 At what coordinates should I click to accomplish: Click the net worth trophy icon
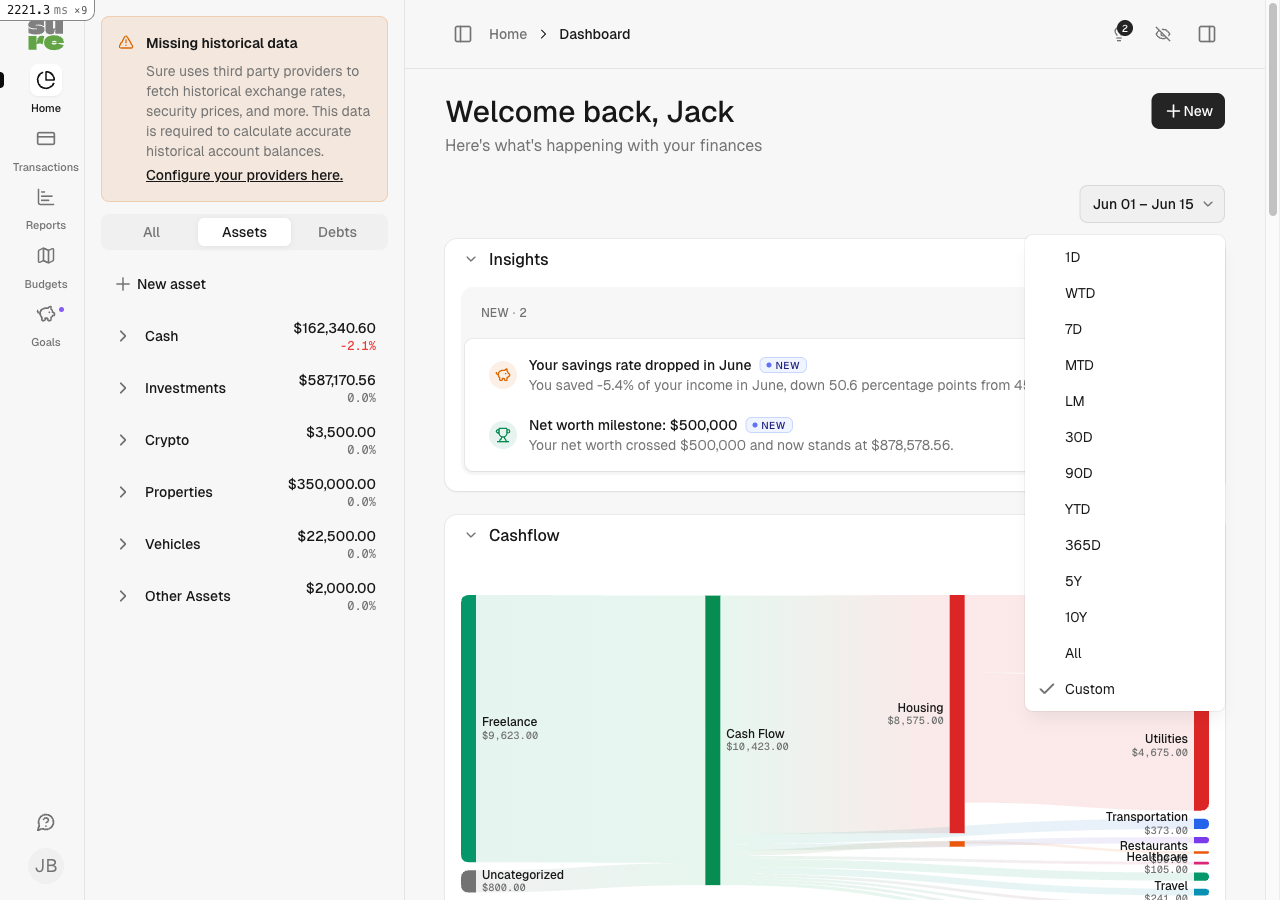click(502, 435)
